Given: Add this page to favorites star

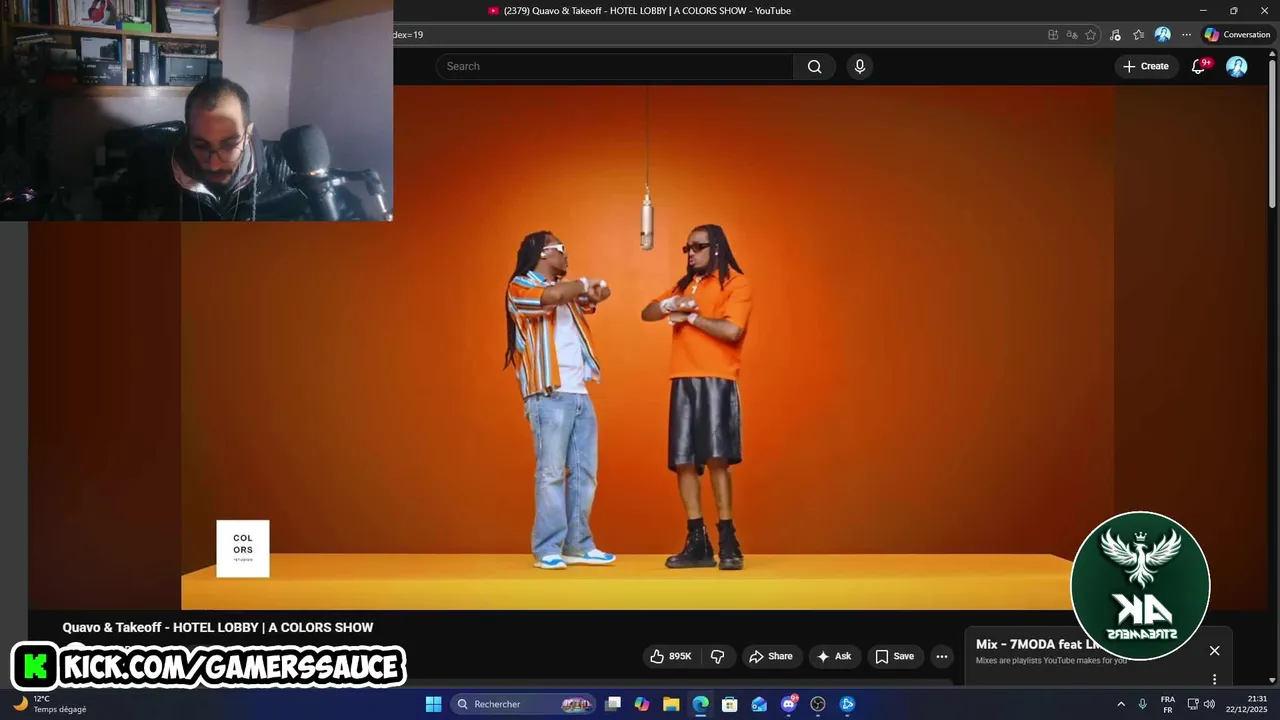Looking at the screenshot, I should tap(1091, 34).
